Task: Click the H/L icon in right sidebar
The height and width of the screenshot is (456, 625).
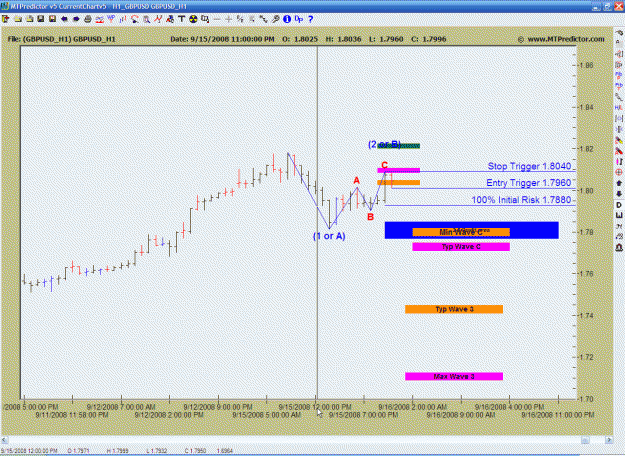Action: point(619,108)
